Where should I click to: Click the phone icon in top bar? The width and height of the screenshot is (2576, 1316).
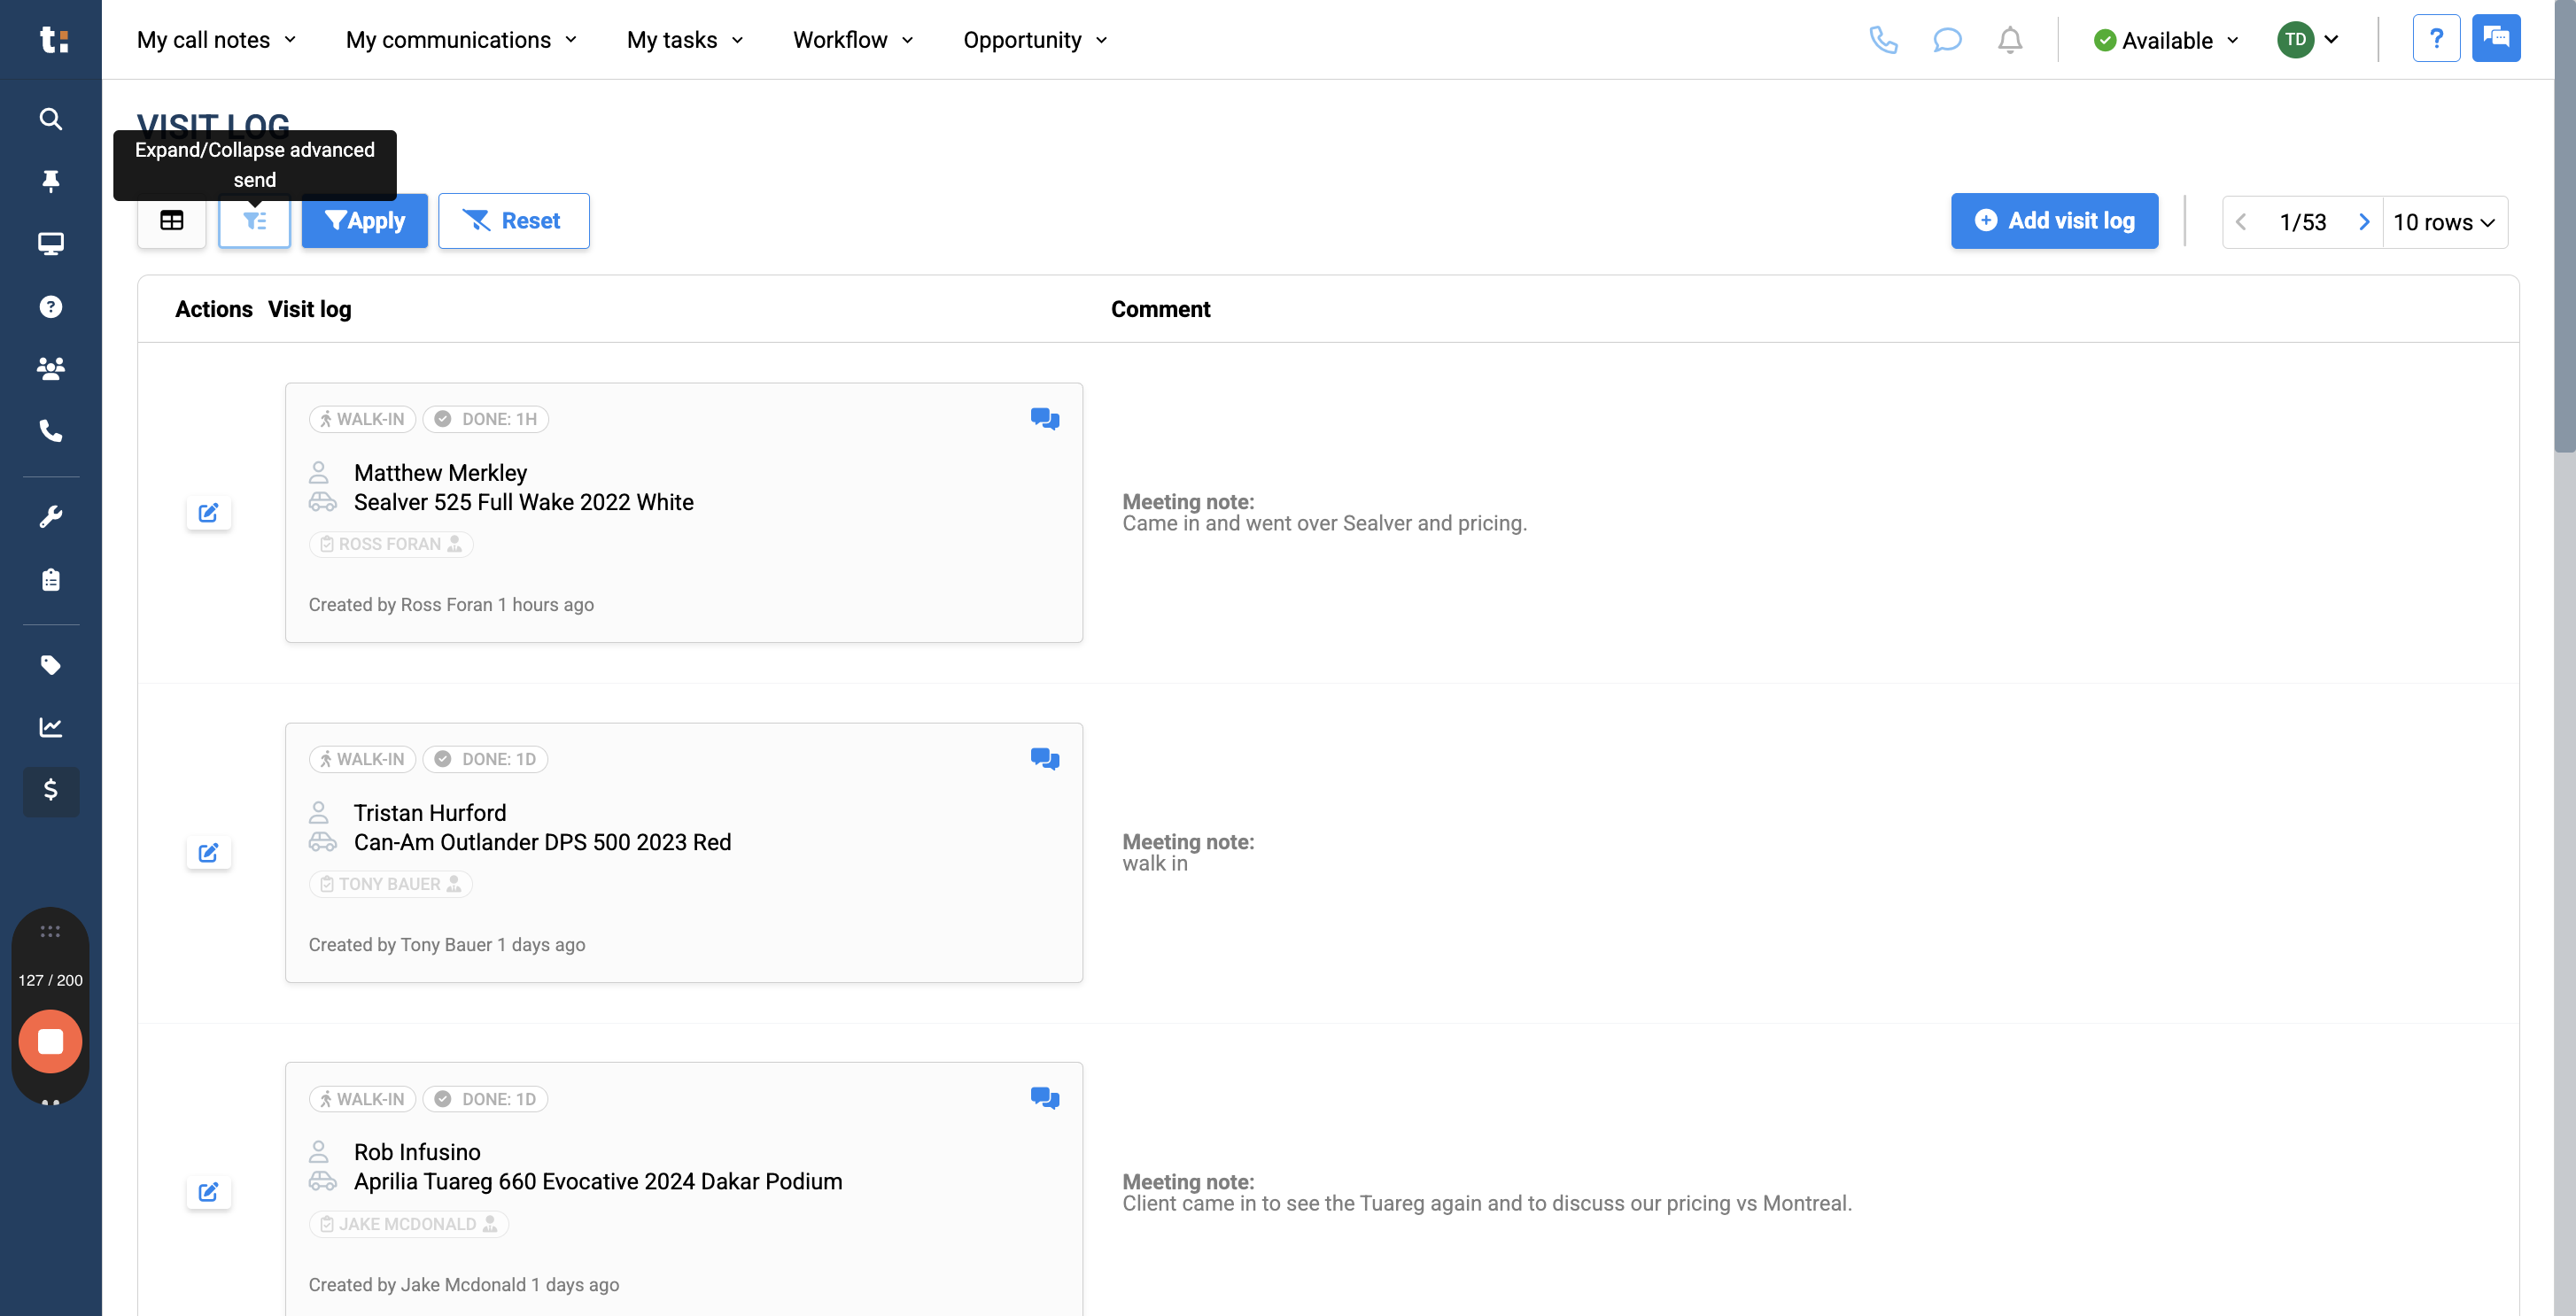pyautogui.click(x=1883, y=40)
